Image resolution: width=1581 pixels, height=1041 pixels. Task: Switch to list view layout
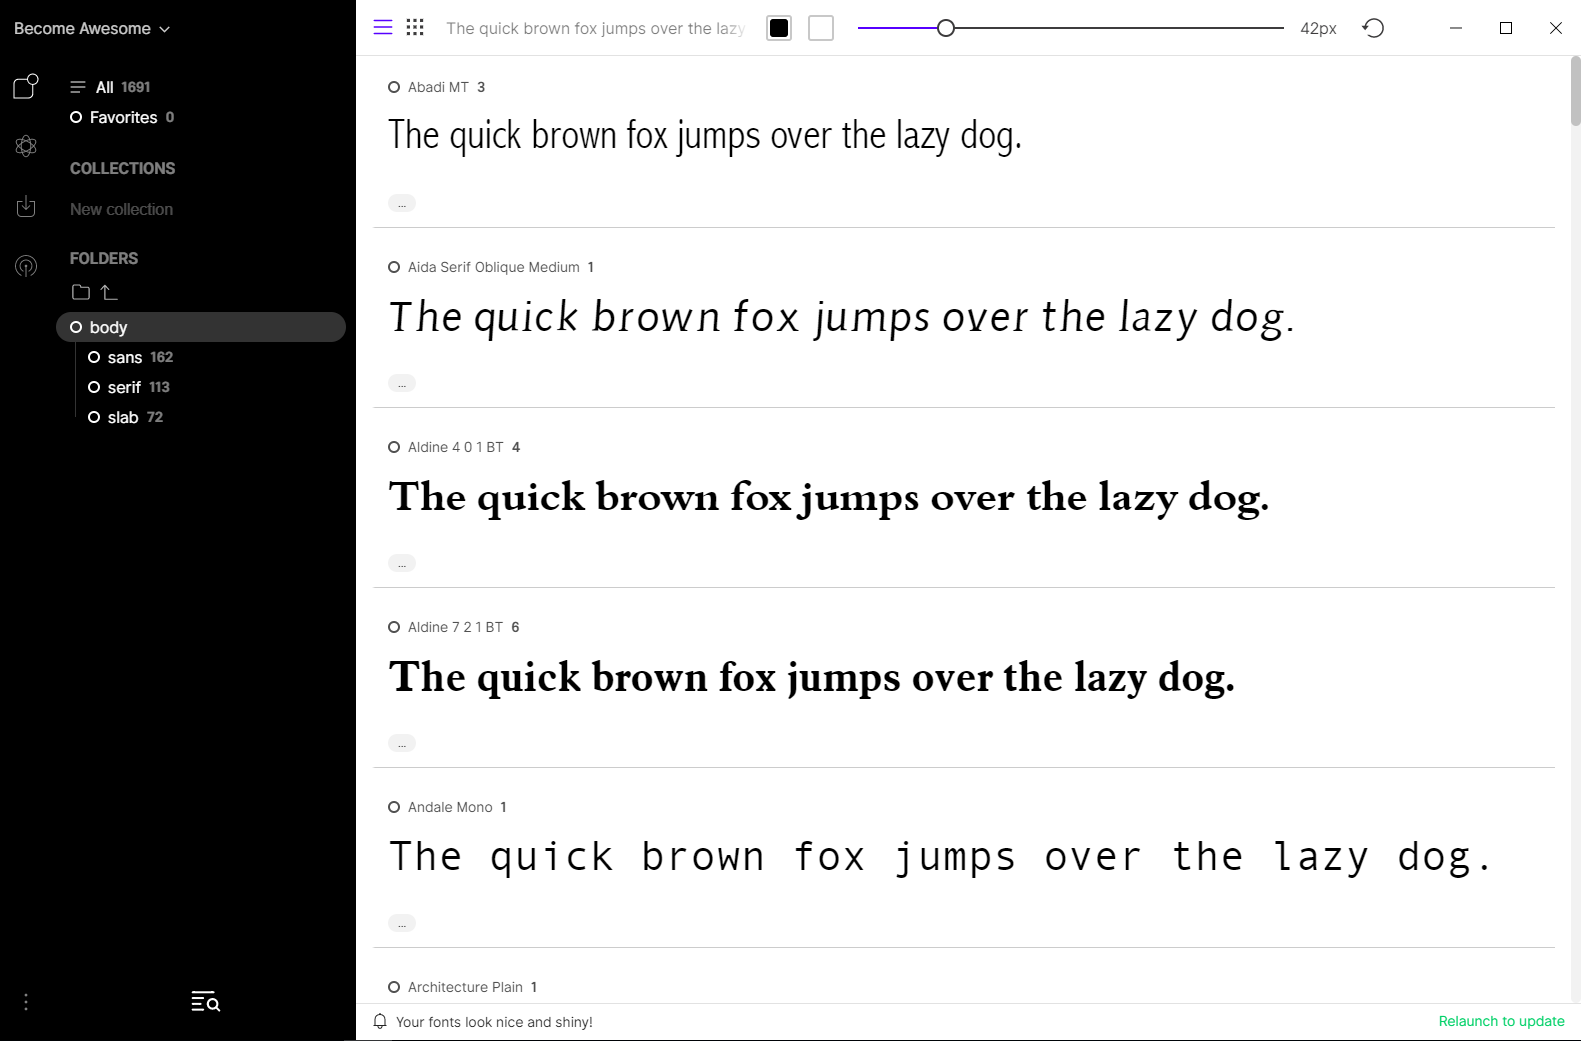coord(383,28)
